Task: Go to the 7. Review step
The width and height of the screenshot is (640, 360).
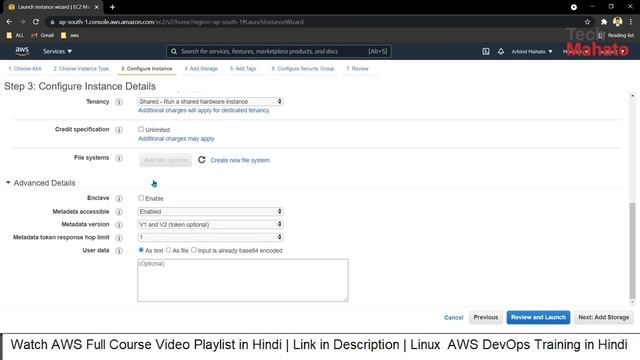Action: coord(357,69)
